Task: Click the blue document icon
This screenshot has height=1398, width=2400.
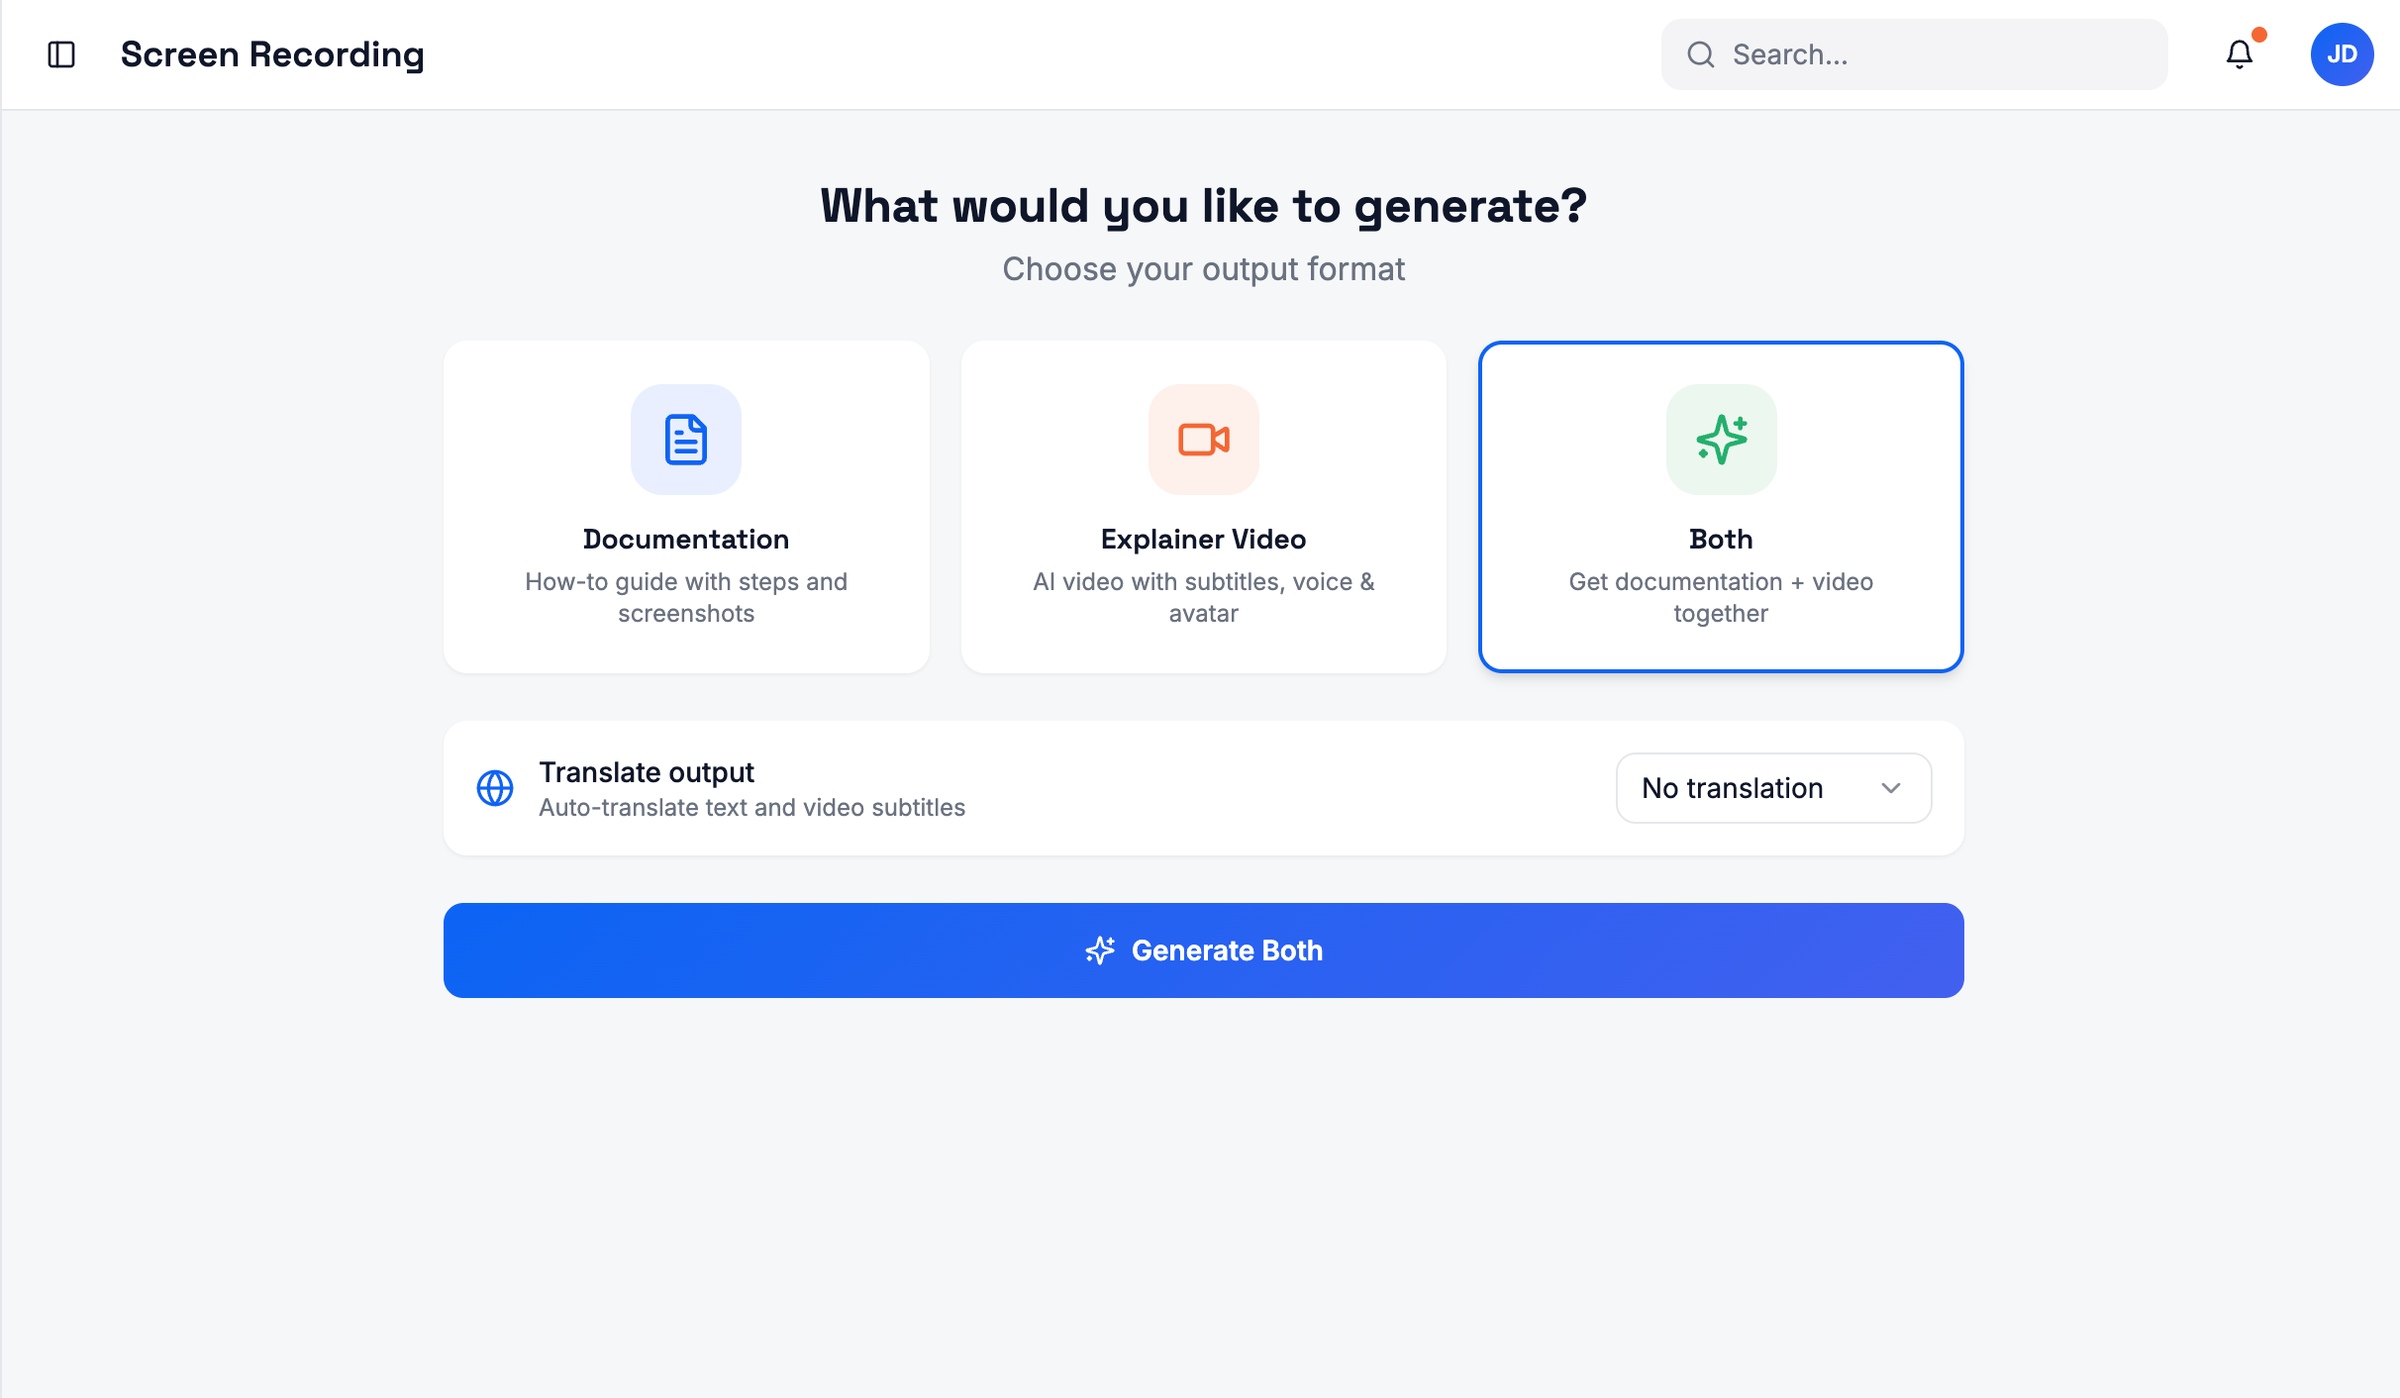Action: tap(686, 440)
